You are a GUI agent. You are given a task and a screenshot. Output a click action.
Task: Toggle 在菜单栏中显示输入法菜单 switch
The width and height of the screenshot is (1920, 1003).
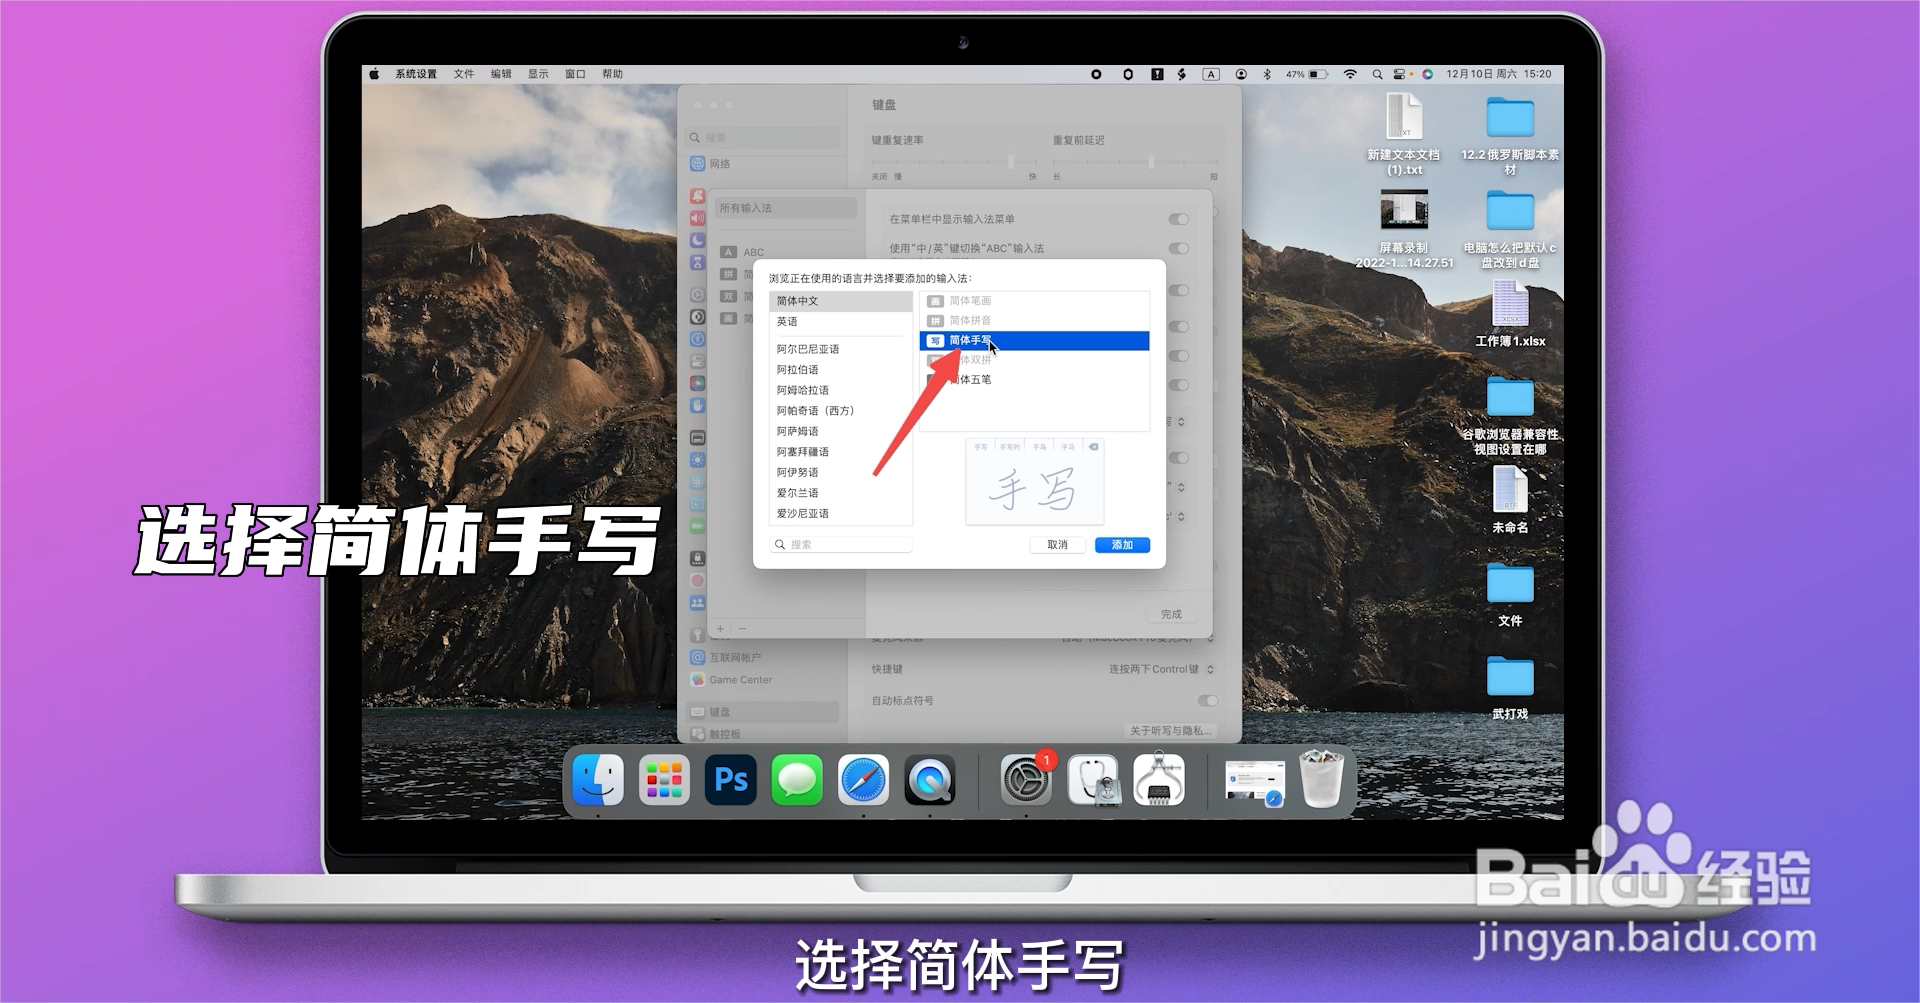coord(1179,219)
